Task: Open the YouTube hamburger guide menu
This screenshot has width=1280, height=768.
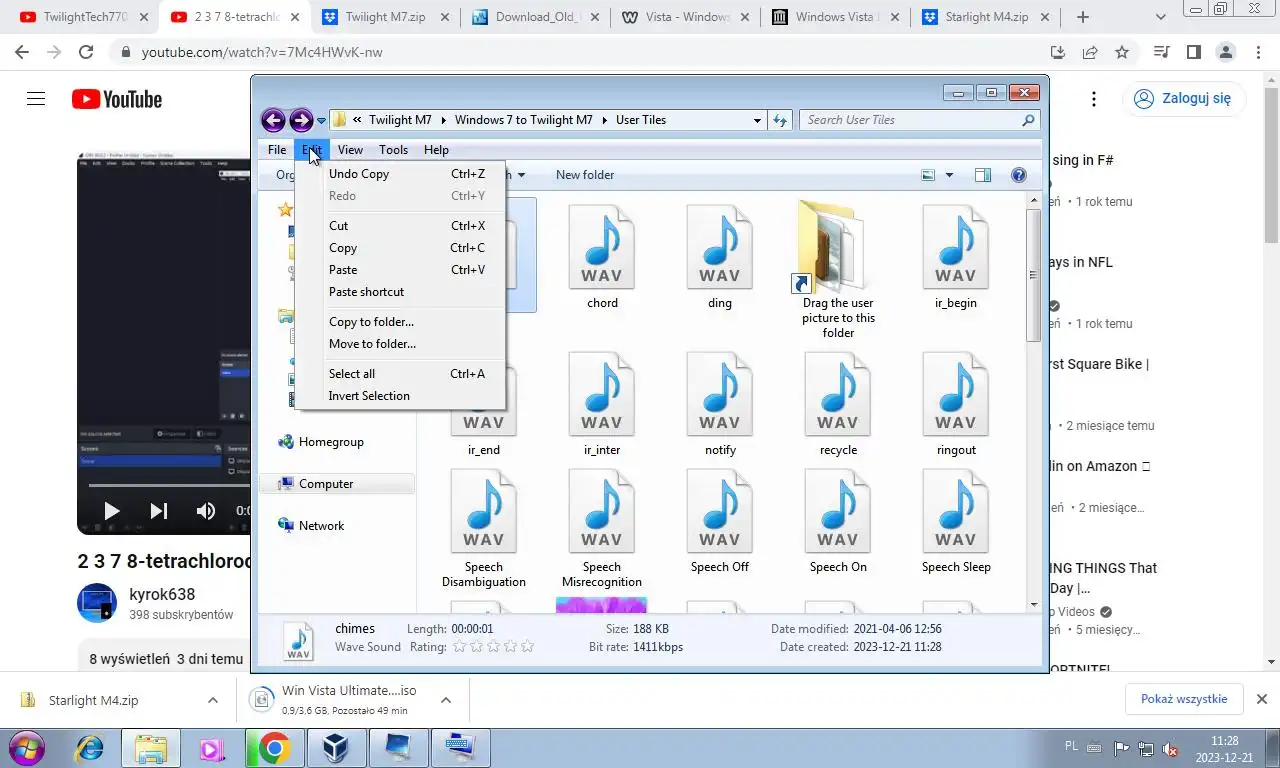Action: pyautogui.click(x=36, y=98)
